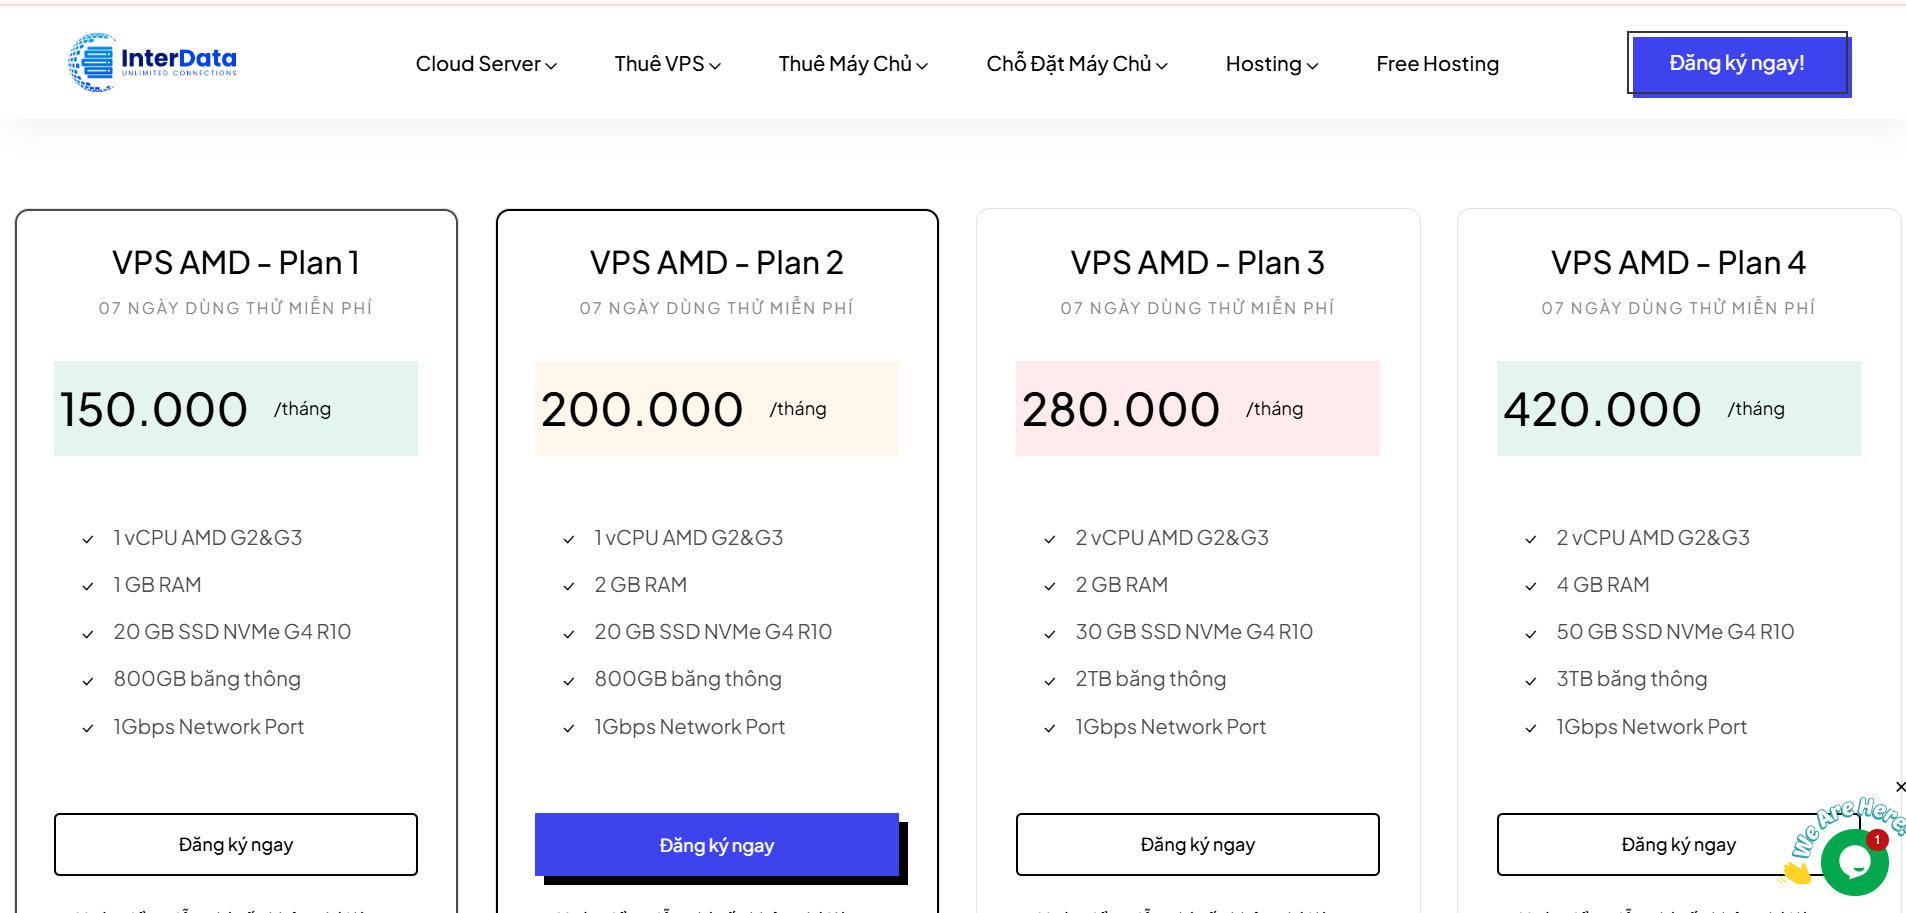Open the Hosting menu
1906x913 pixels.
[x=1271, y=64]
